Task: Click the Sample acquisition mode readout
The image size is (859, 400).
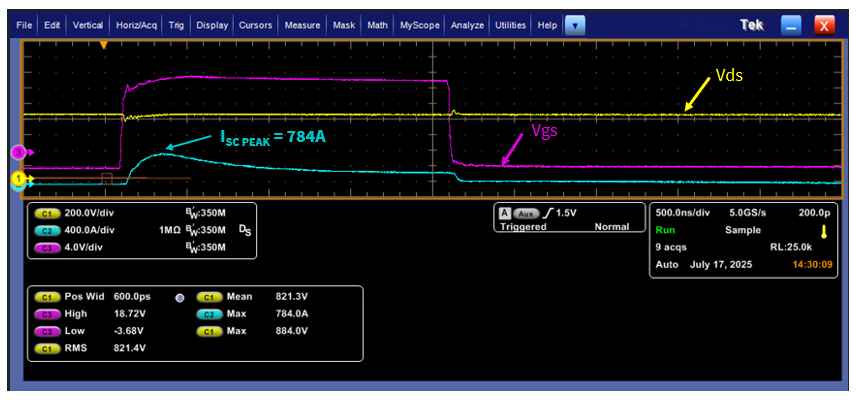Action: tap(743, 230)
